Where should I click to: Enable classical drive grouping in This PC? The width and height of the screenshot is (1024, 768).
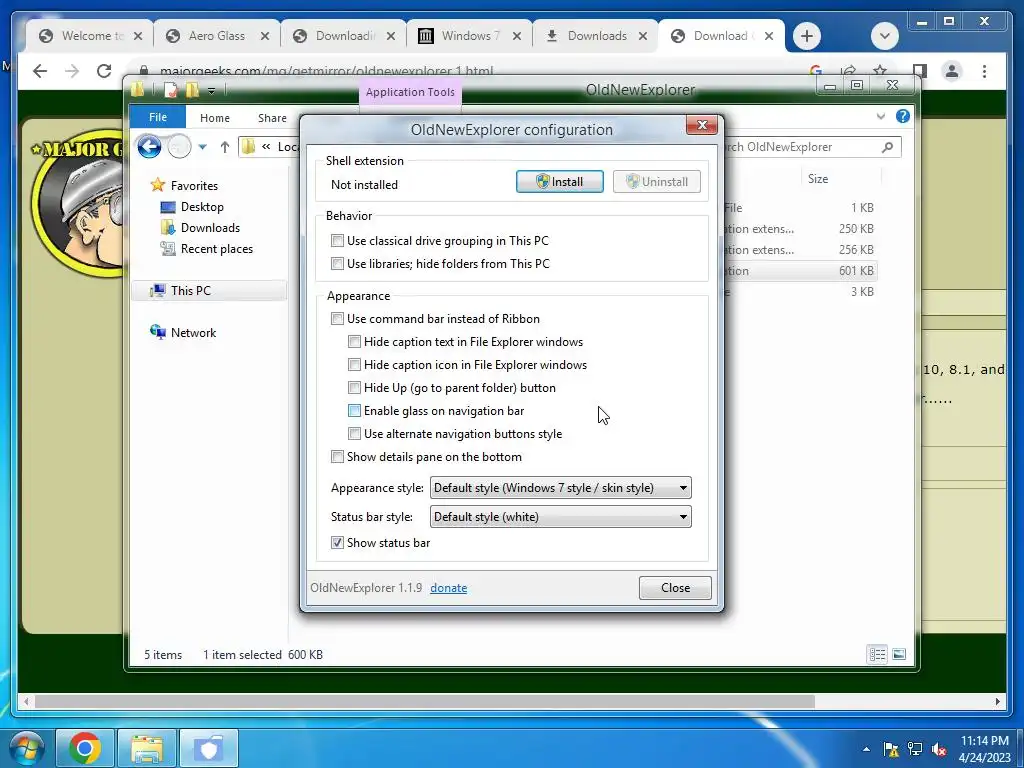337,240
